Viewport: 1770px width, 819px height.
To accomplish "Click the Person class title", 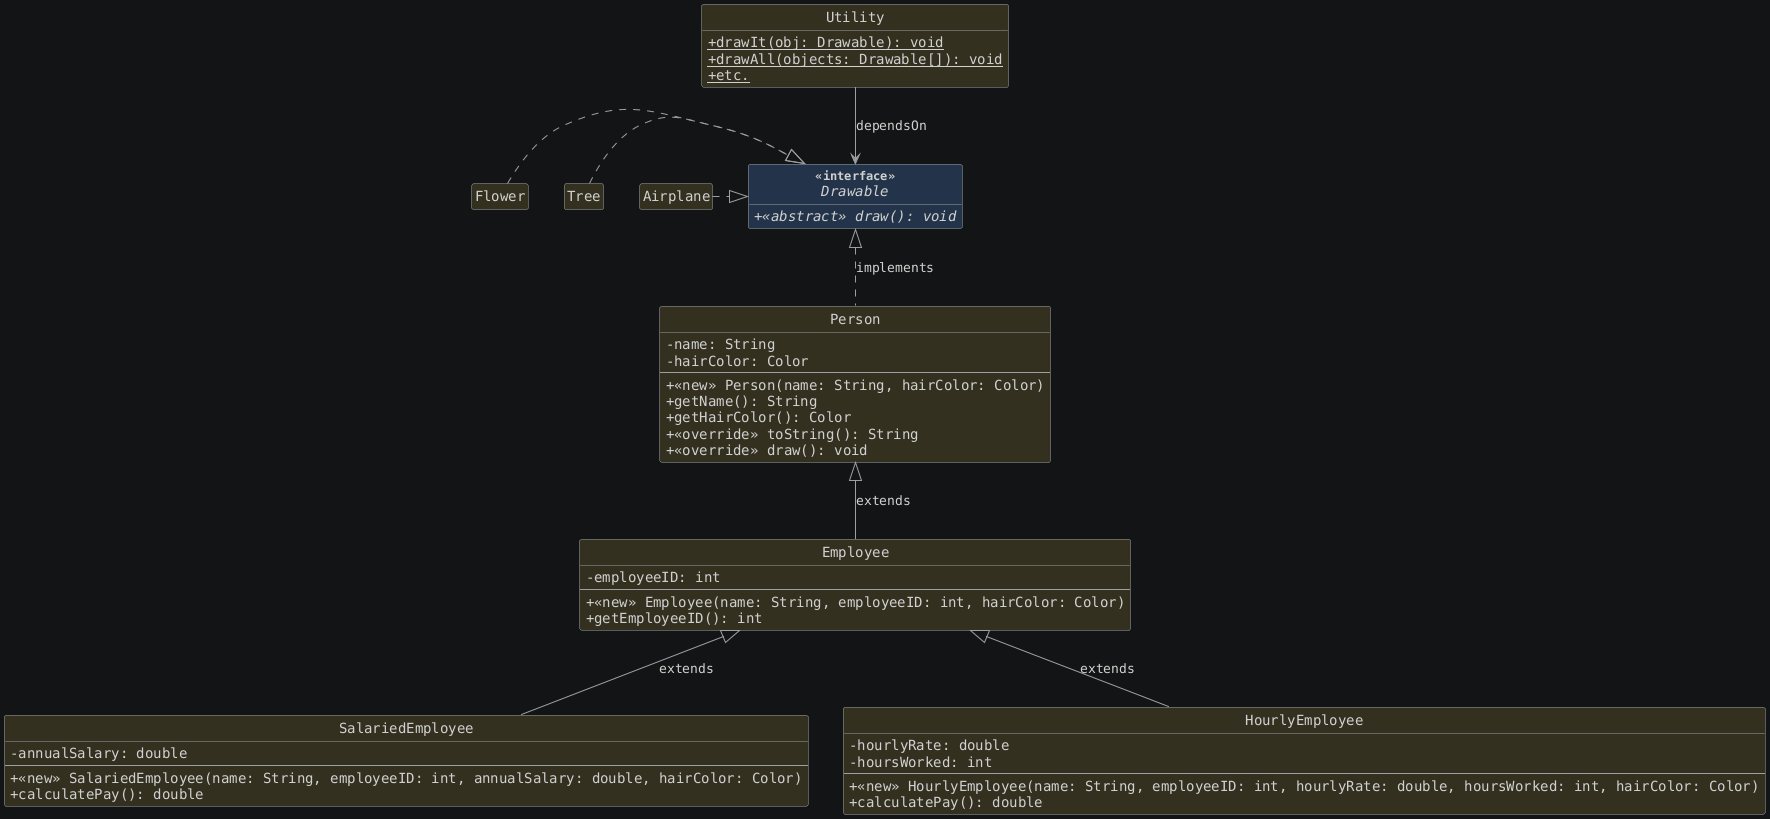I will 855,320.
